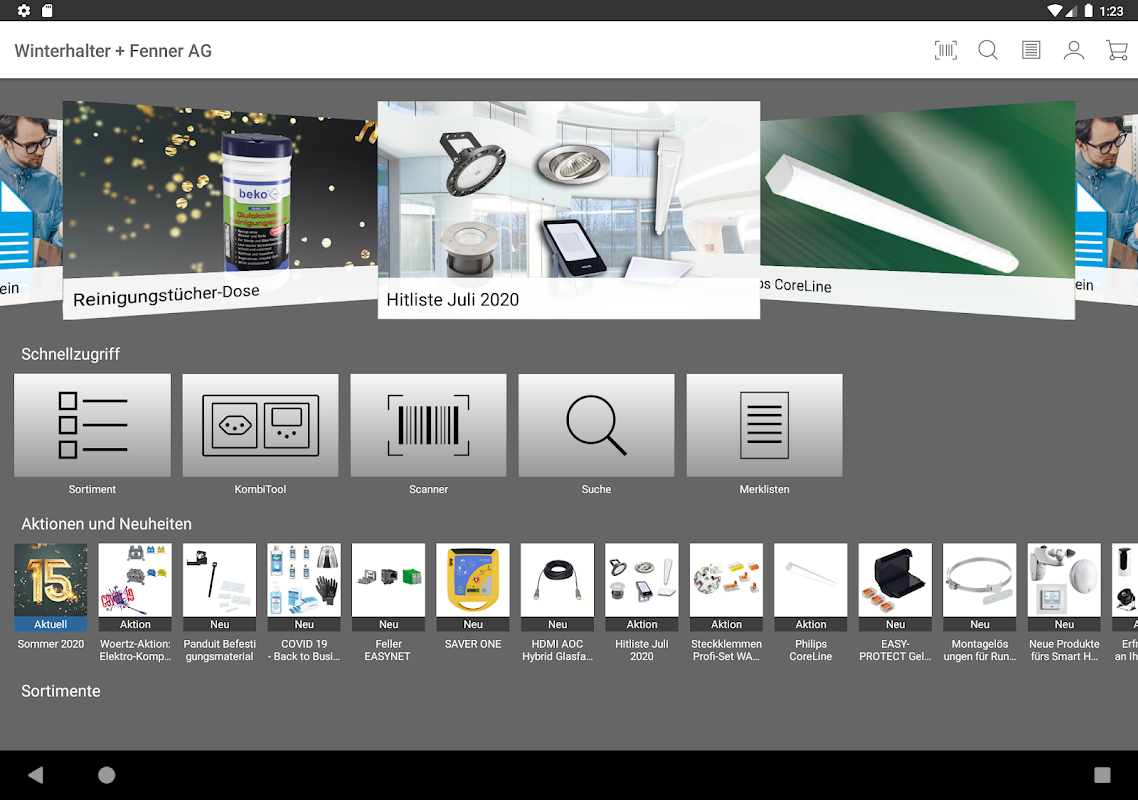Open search via top bar magnifier icon
Viewport: 1138px width, 800px height.
[988, 50]
